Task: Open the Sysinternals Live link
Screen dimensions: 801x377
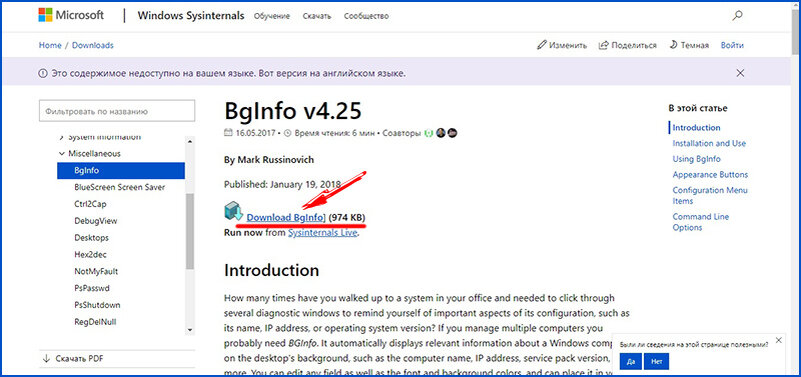Action: coord(322,232)
